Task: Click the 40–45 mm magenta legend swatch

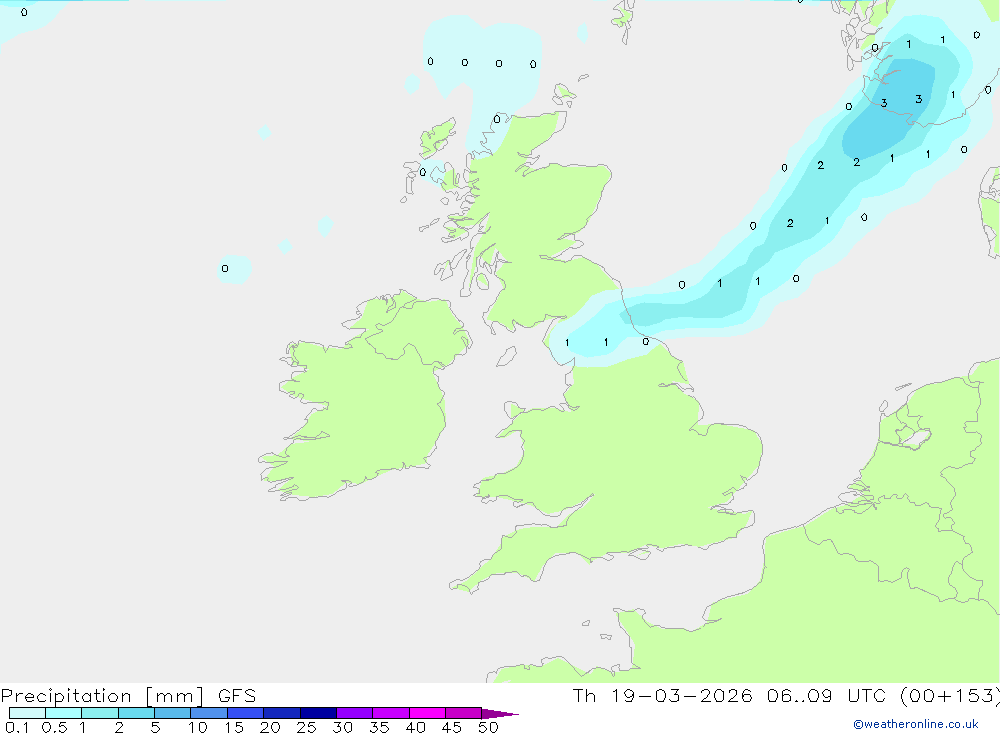Action: (x=427, y=713)
